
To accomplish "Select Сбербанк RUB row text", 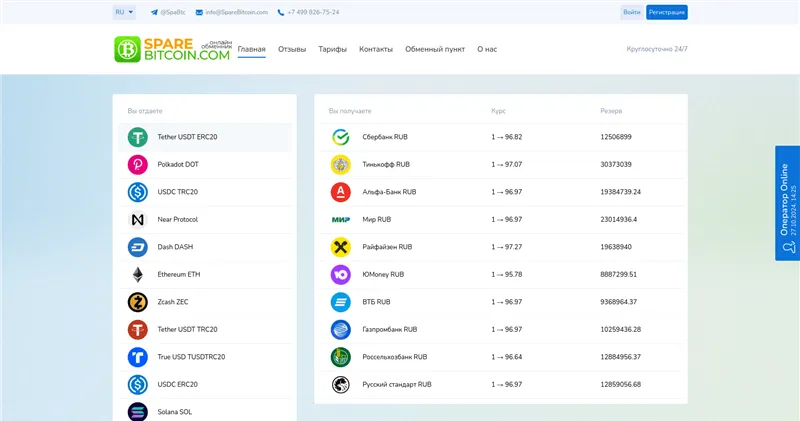I will (x=385, y=137).
